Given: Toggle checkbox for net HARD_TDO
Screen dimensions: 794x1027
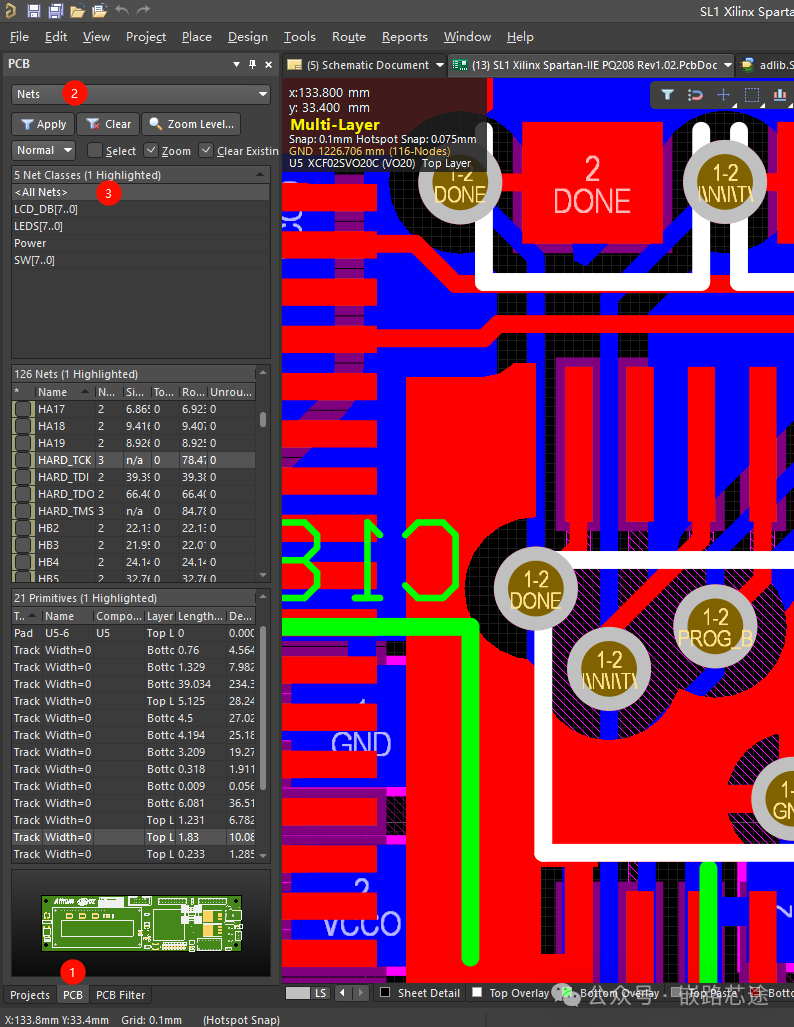Looking at the screenshot, I should point(24,494).
